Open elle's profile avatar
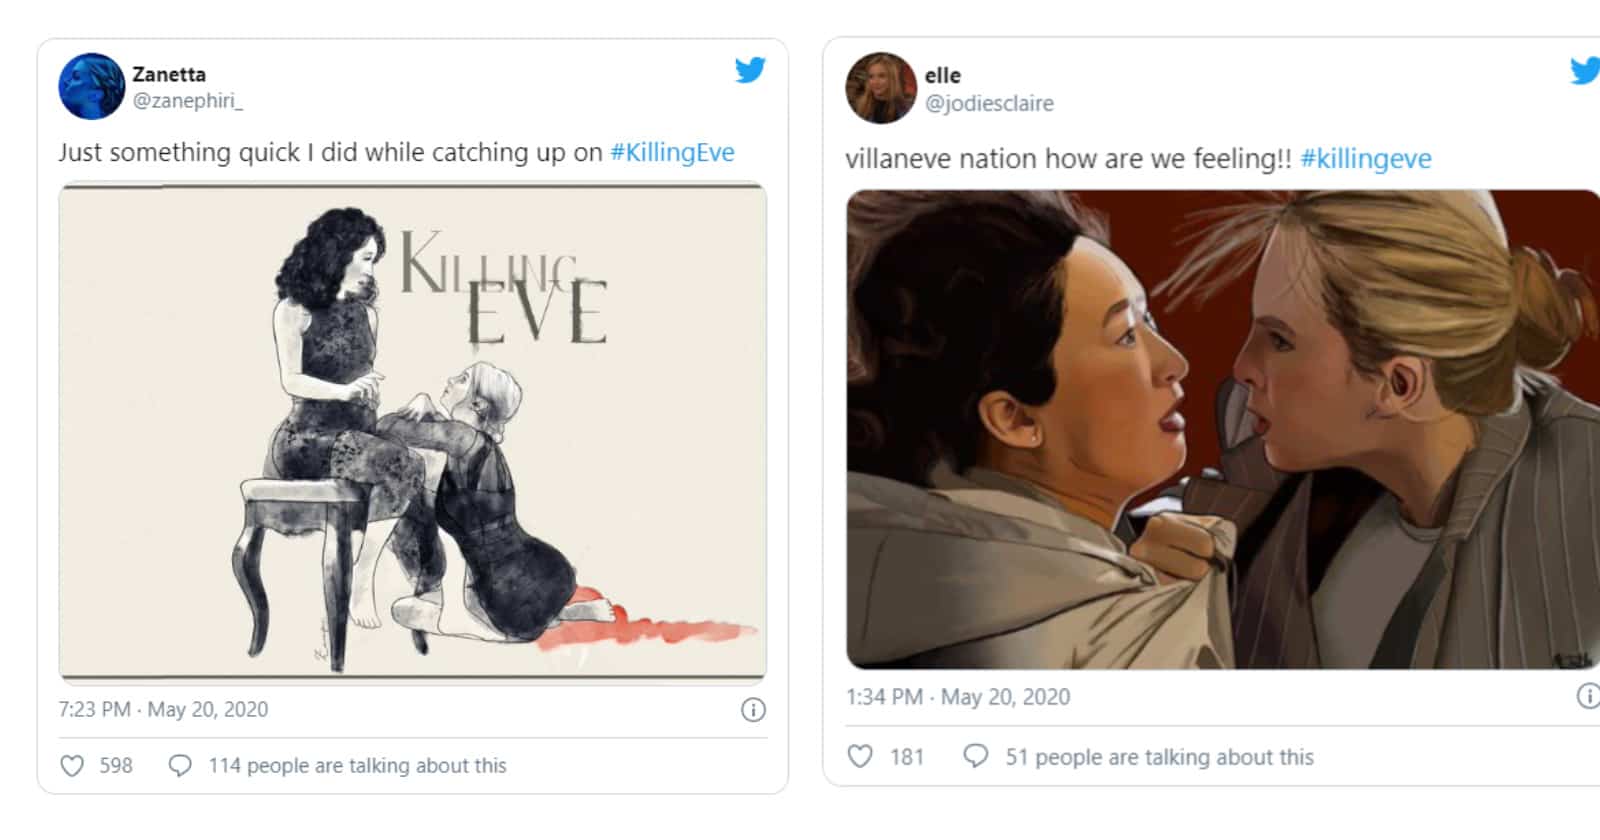1600x840 pixels. pos(881,88)
